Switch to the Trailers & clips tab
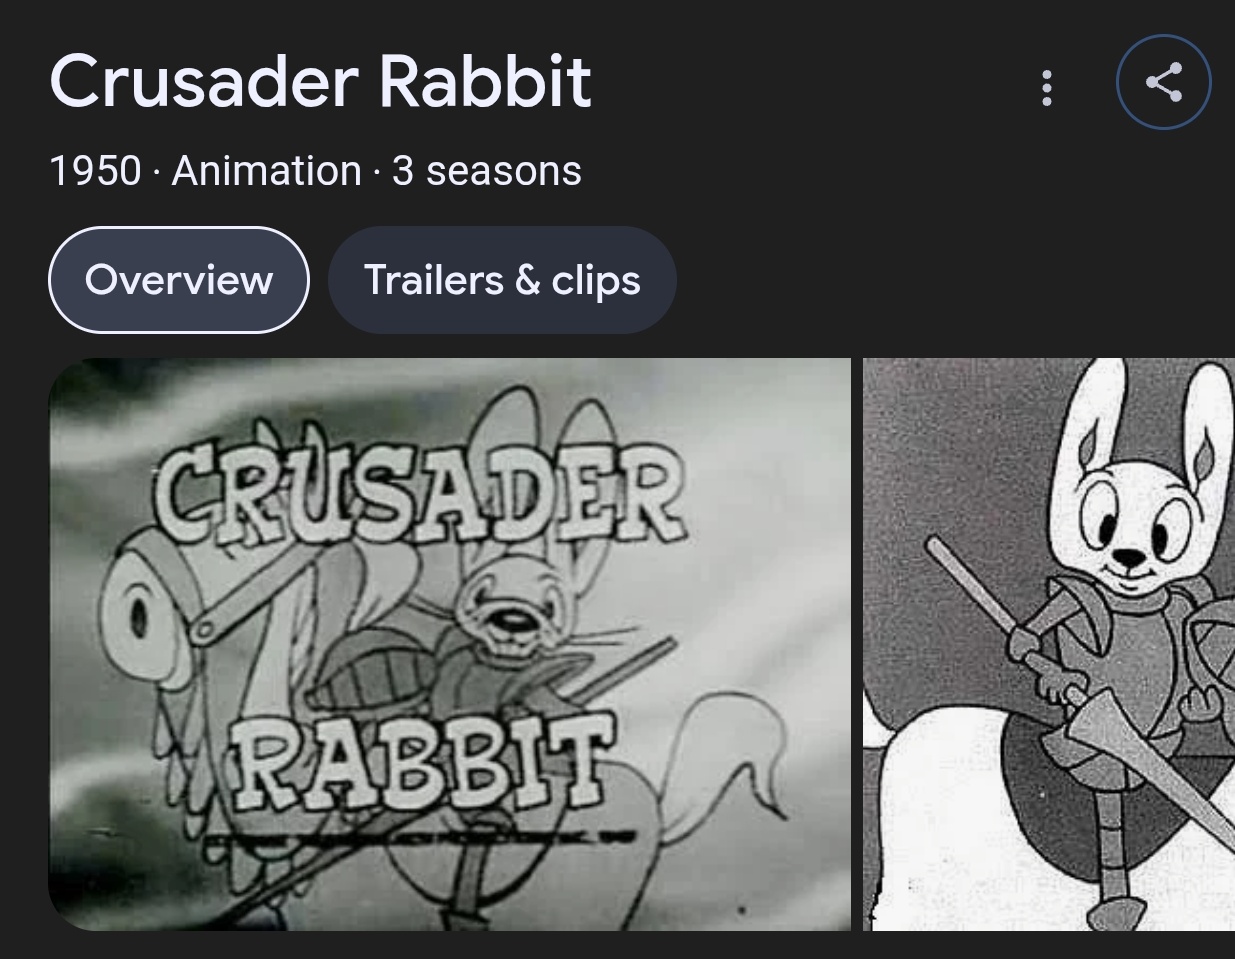 click(502, 280)
